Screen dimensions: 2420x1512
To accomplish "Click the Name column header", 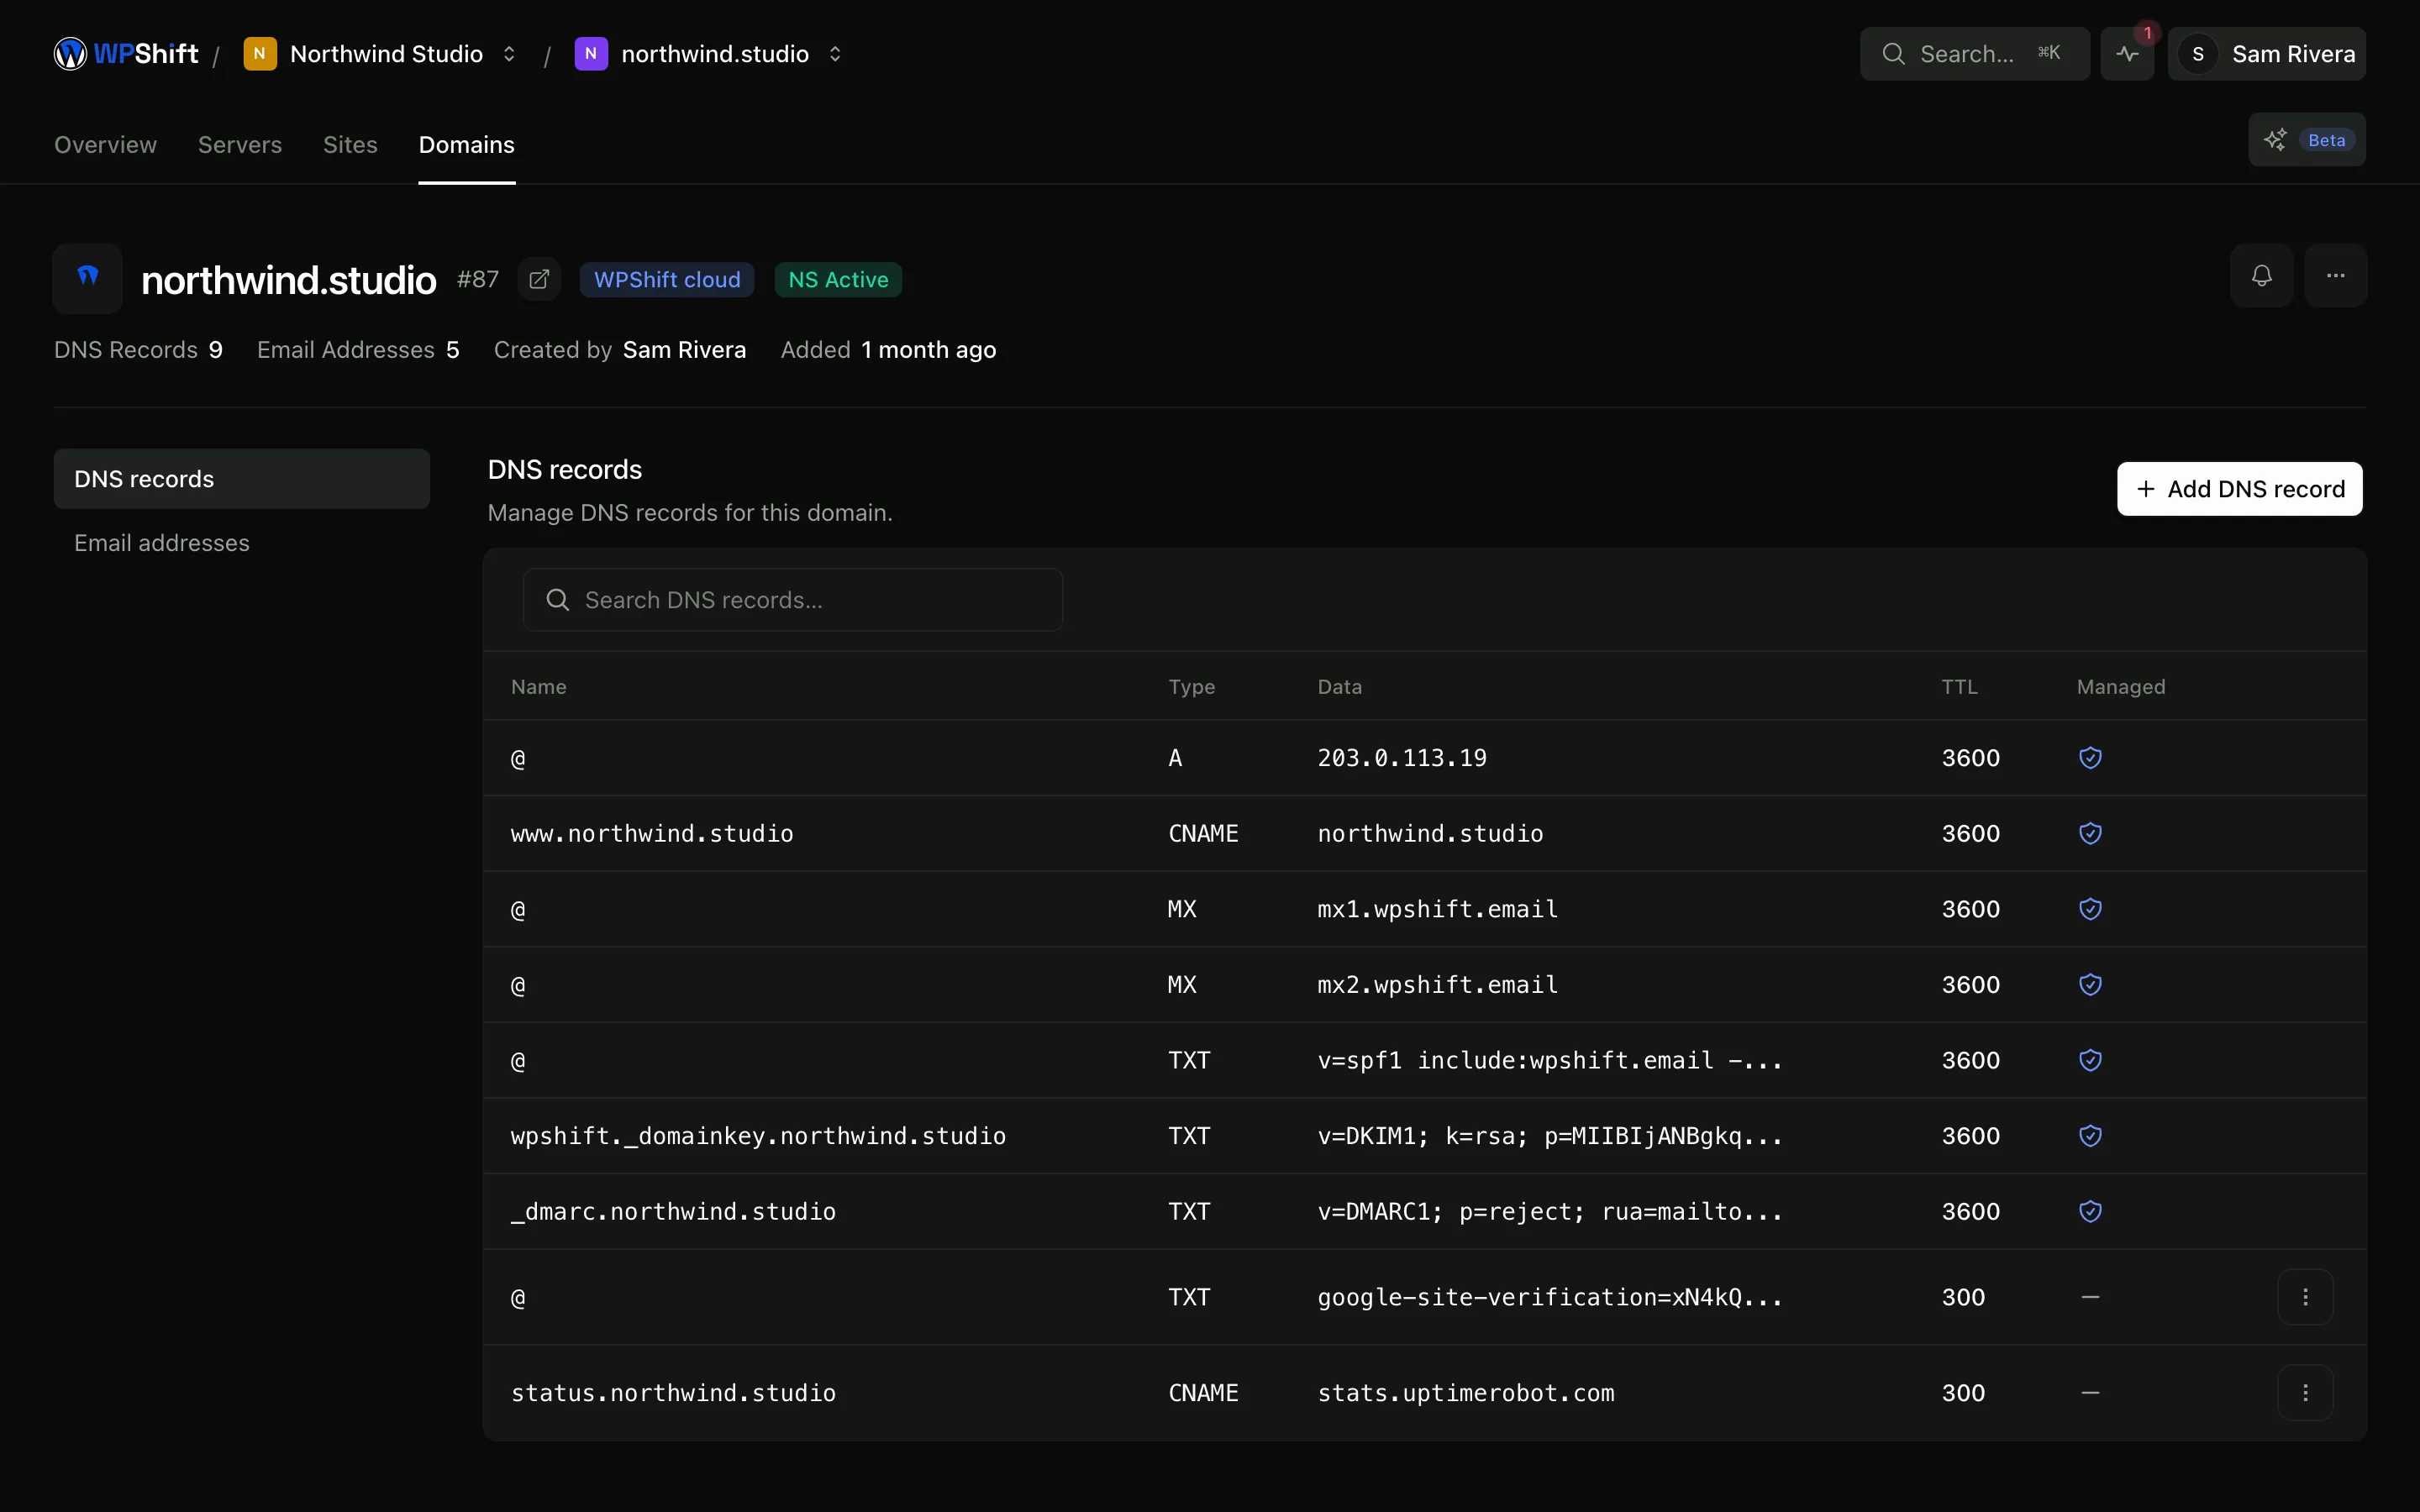I will pyautogui.click(x=538, y=687).
